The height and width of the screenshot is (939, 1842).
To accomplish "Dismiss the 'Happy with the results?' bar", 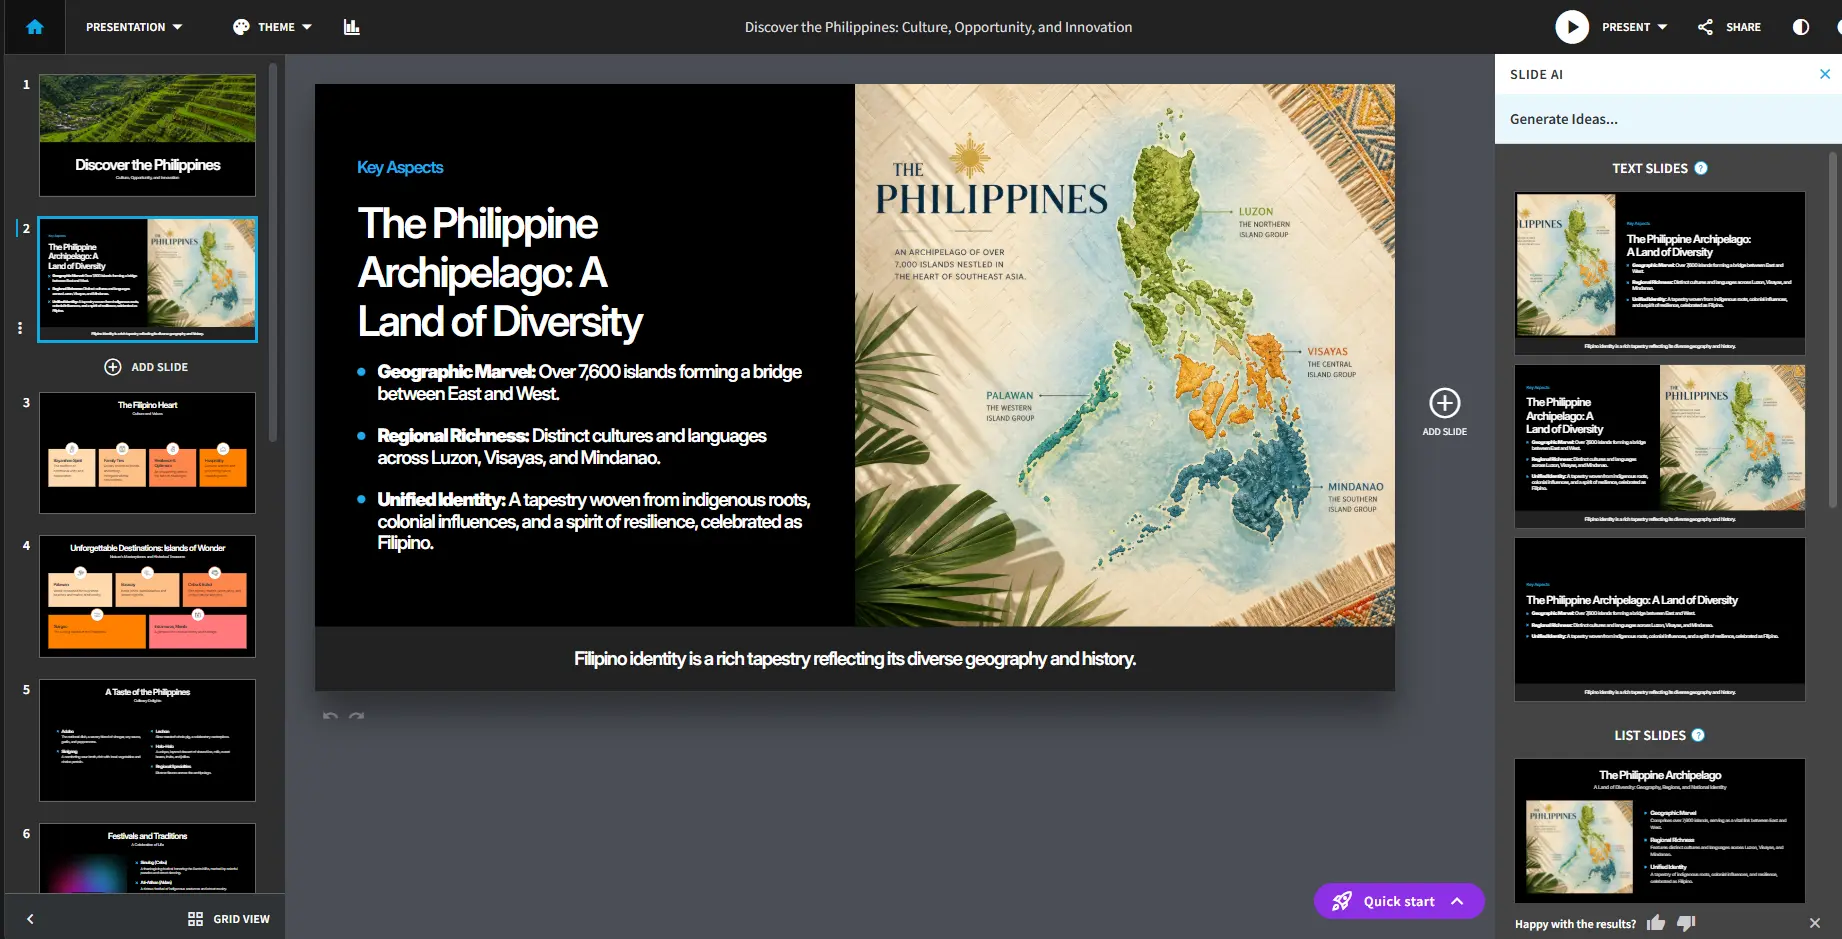I will (1815, 923).
